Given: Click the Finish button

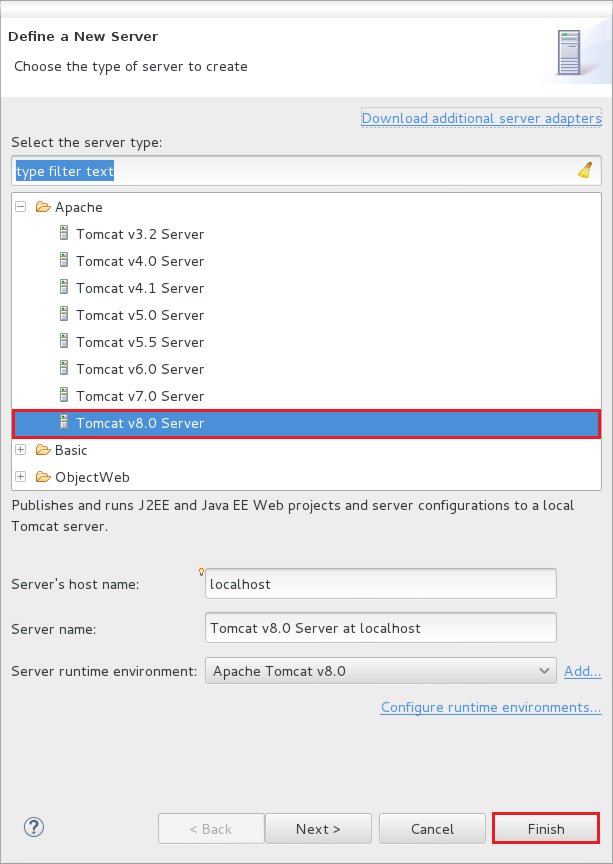Looking at the screenshot, I should tap(546, 829).
